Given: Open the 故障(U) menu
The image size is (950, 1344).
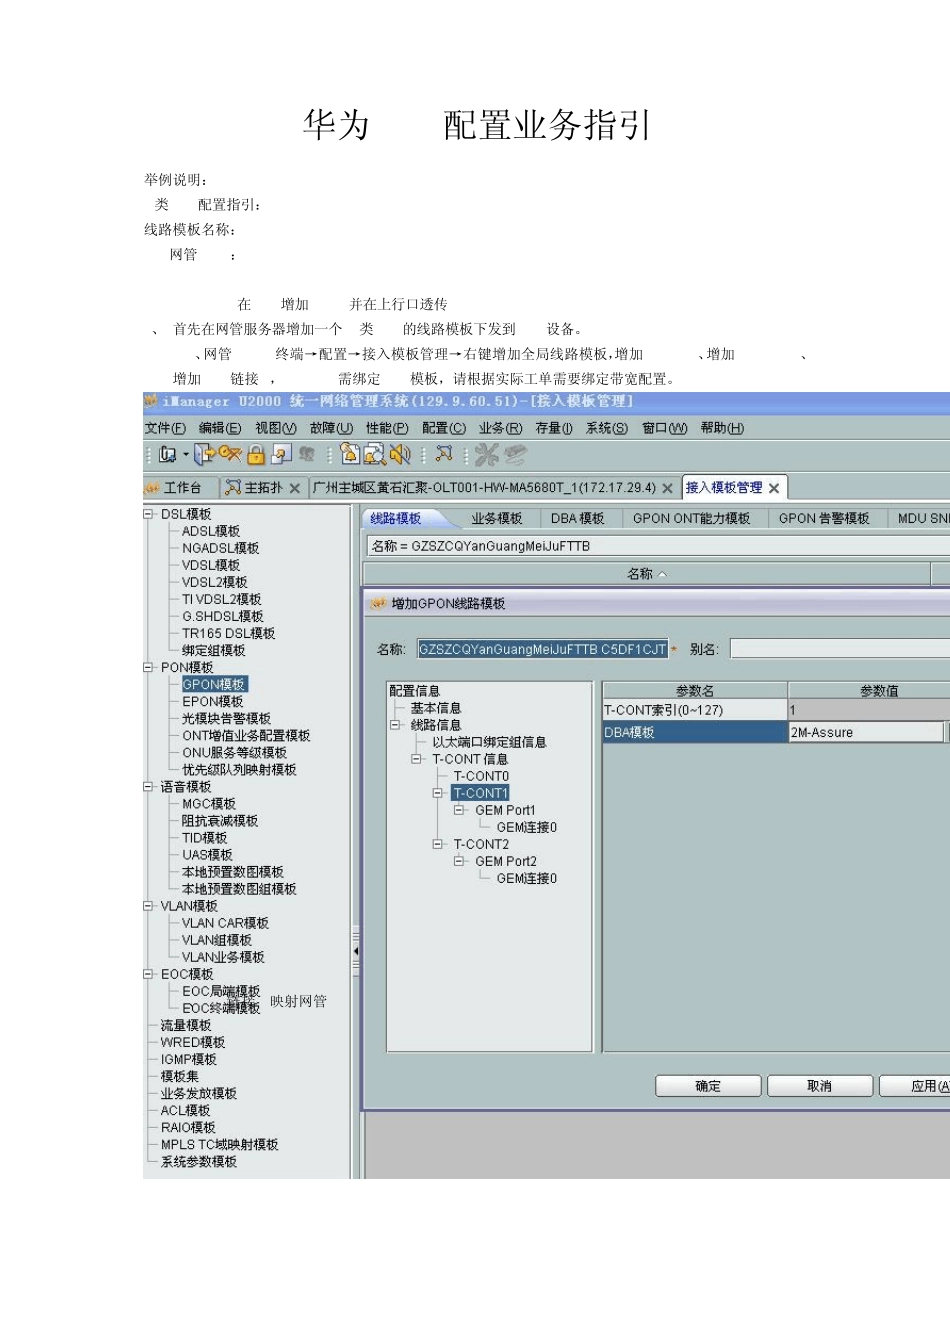Looking at the screenshot, I should 332,428.
